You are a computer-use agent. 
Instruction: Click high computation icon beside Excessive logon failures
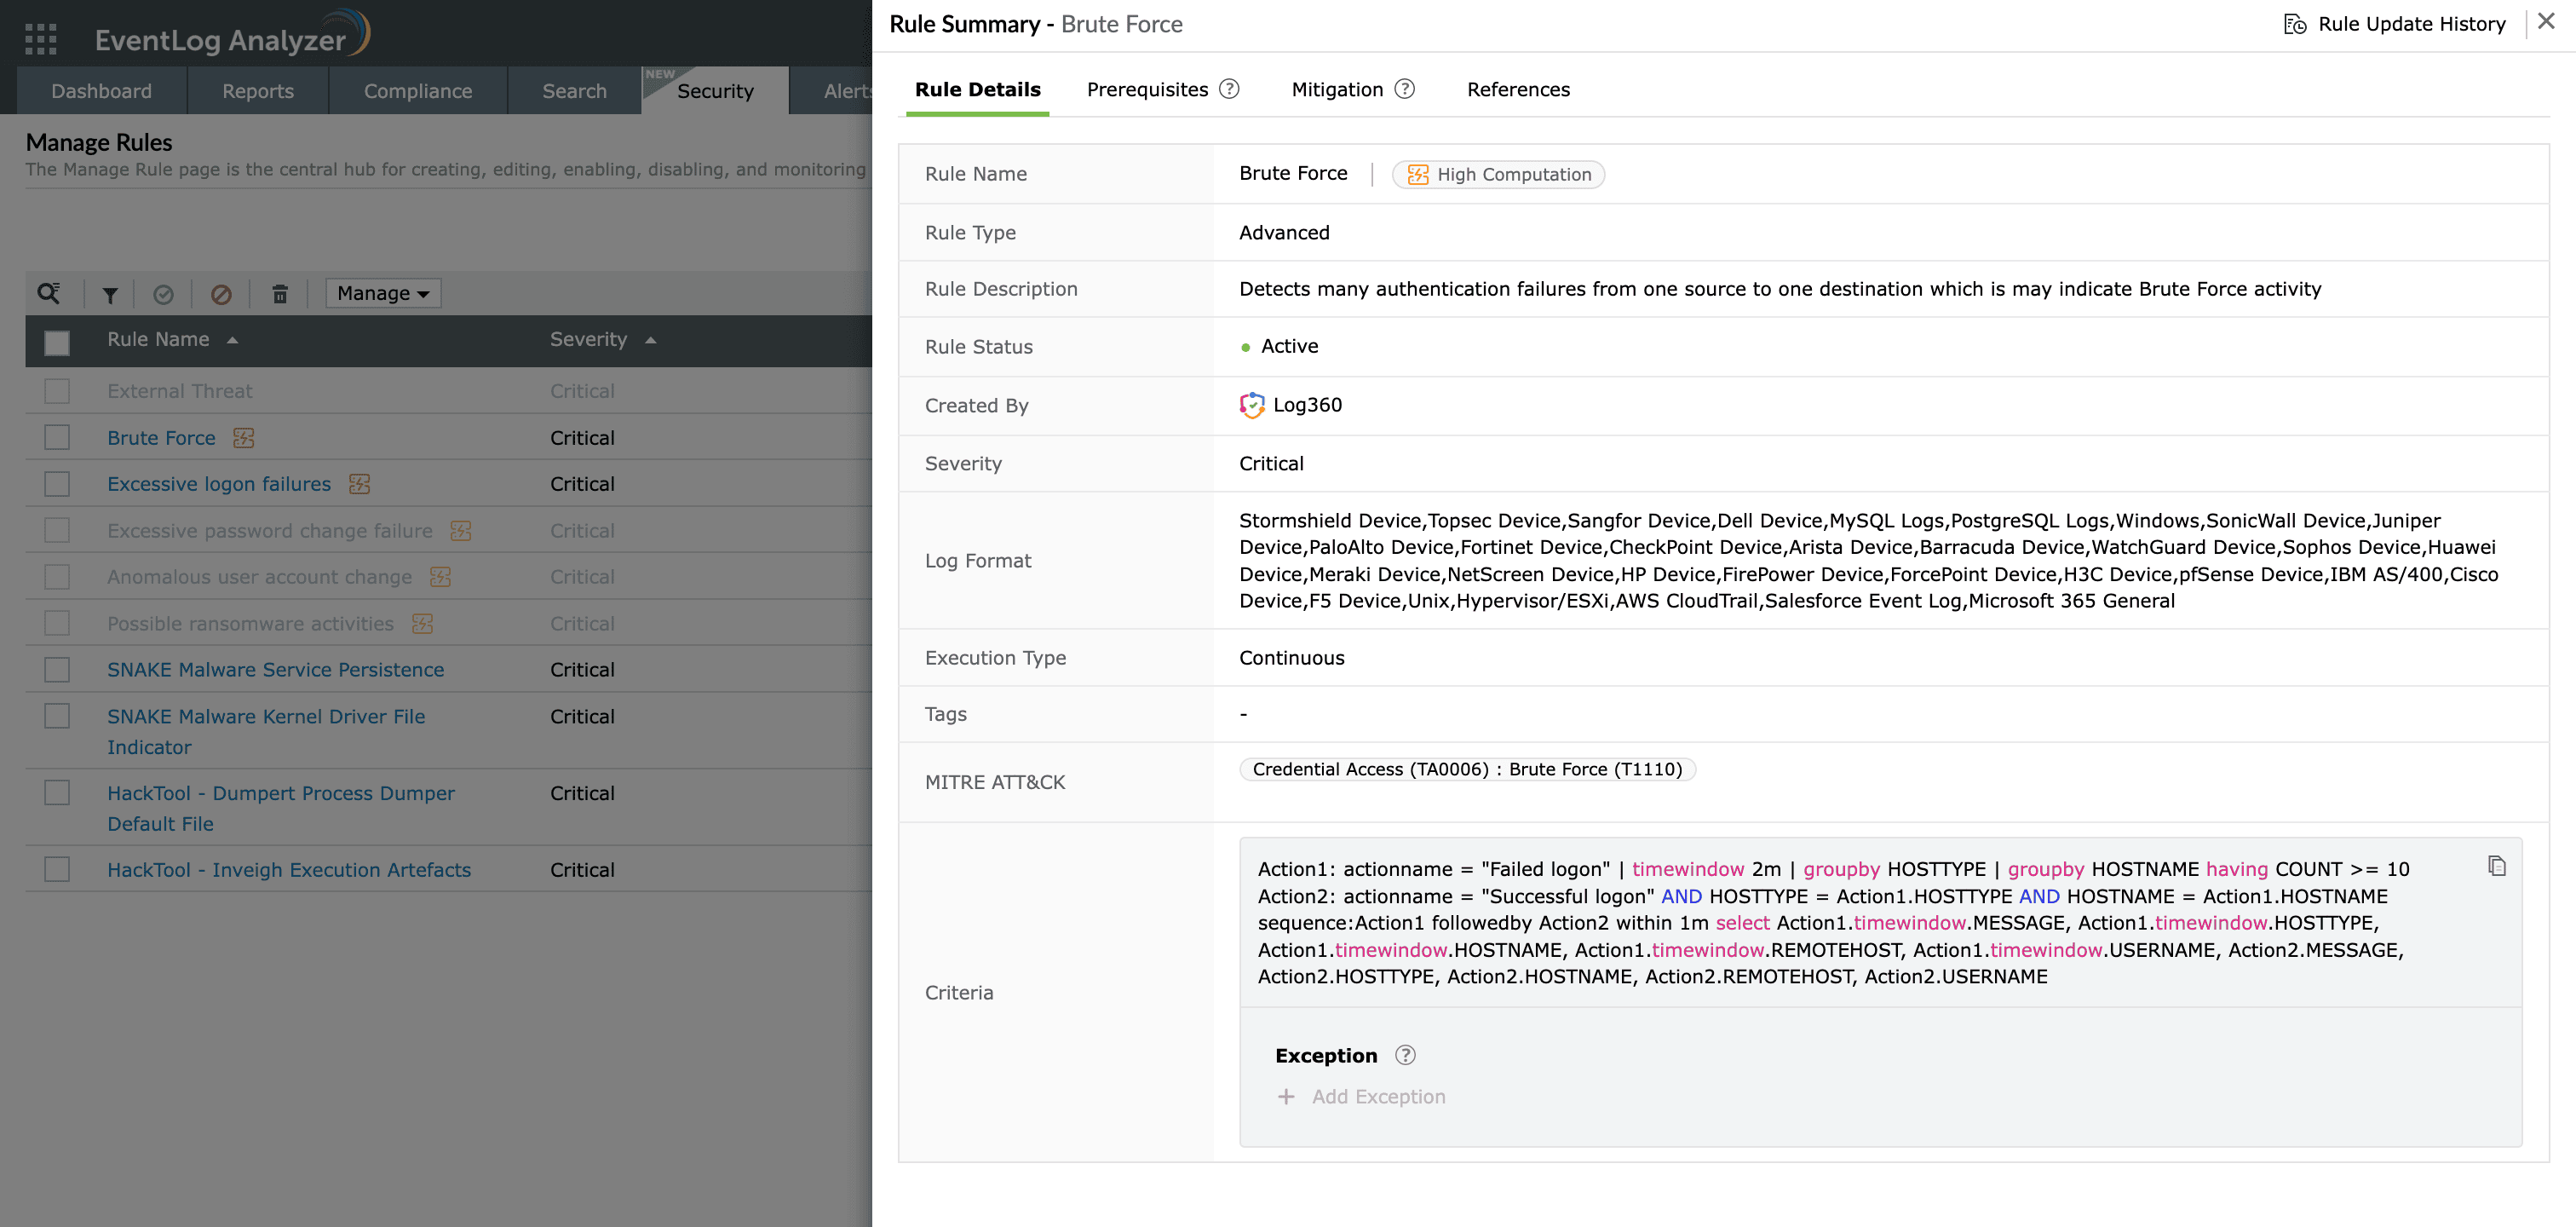359,484
